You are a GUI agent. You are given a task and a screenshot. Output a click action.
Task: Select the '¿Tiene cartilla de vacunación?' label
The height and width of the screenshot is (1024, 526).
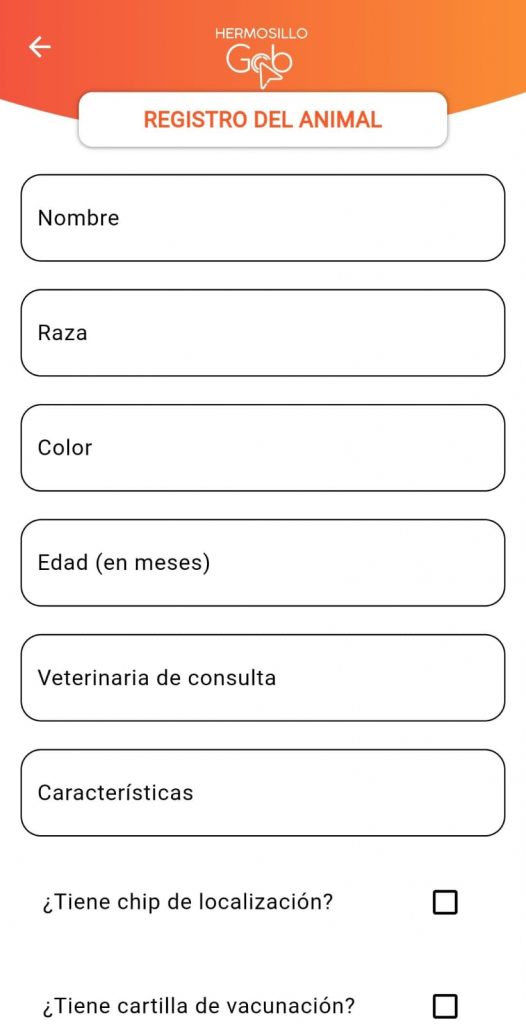199,1005
